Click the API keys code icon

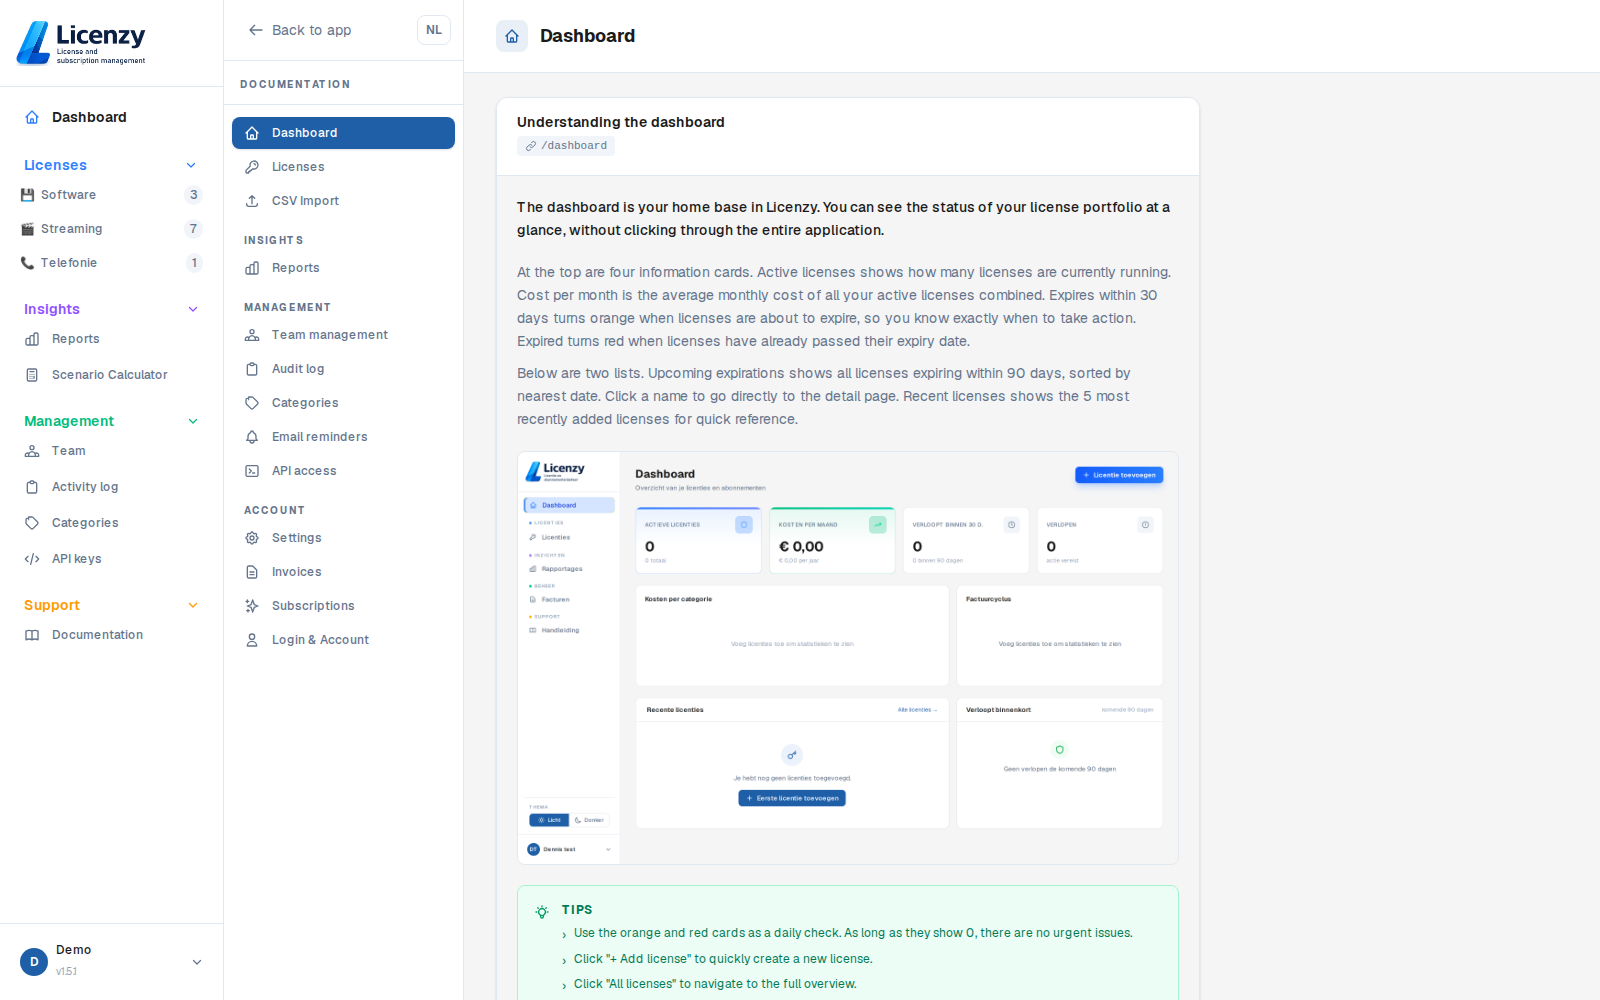tap(32, 559)
